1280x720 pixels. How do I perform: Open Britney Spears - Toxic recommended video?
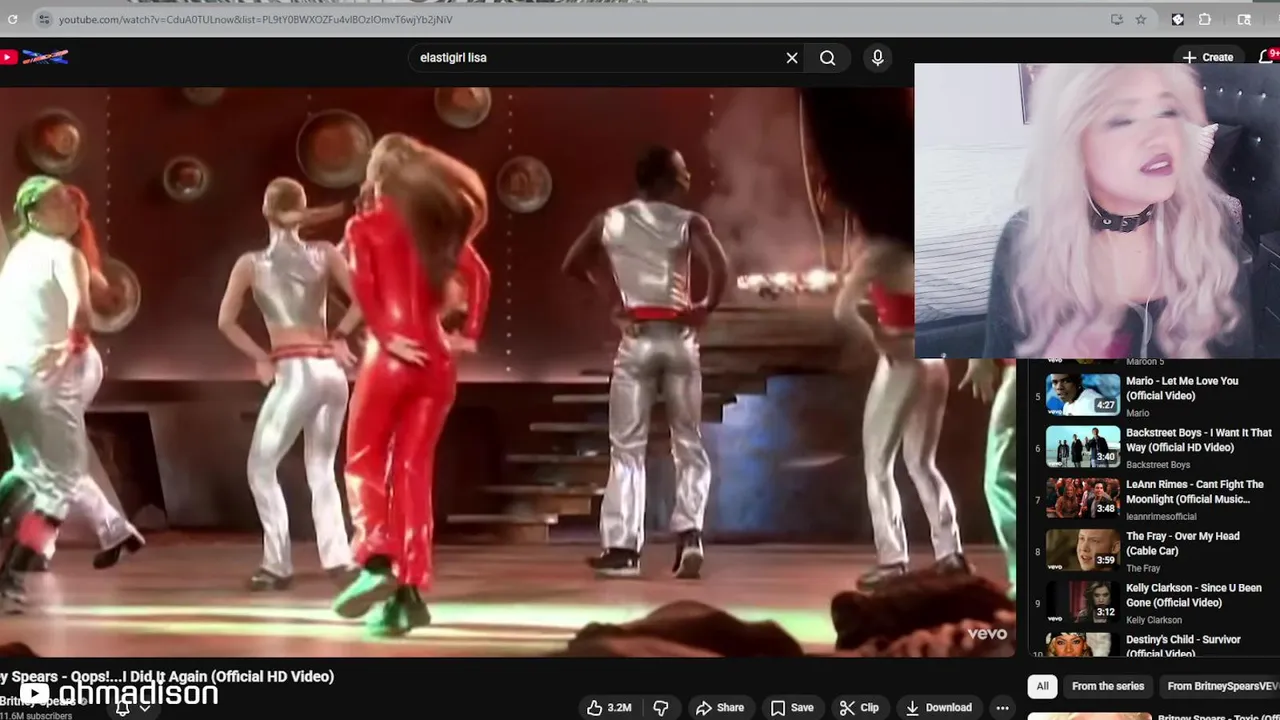tap(1154, 716)
